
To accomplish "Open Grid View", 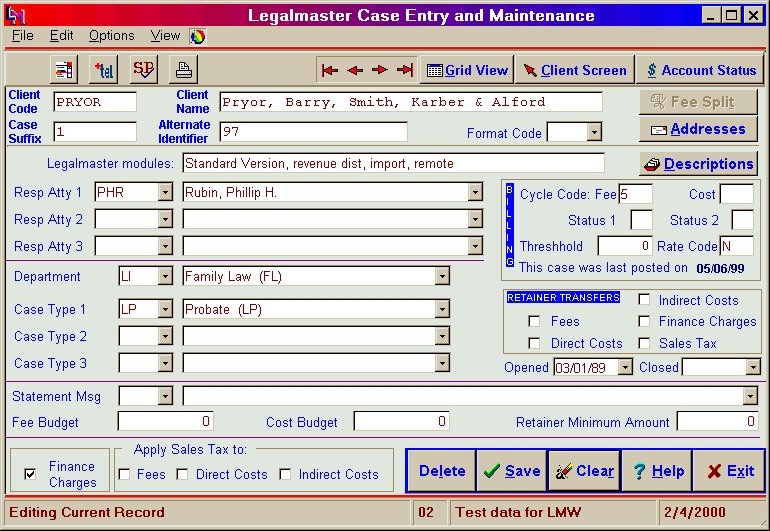I will (467, 70).
